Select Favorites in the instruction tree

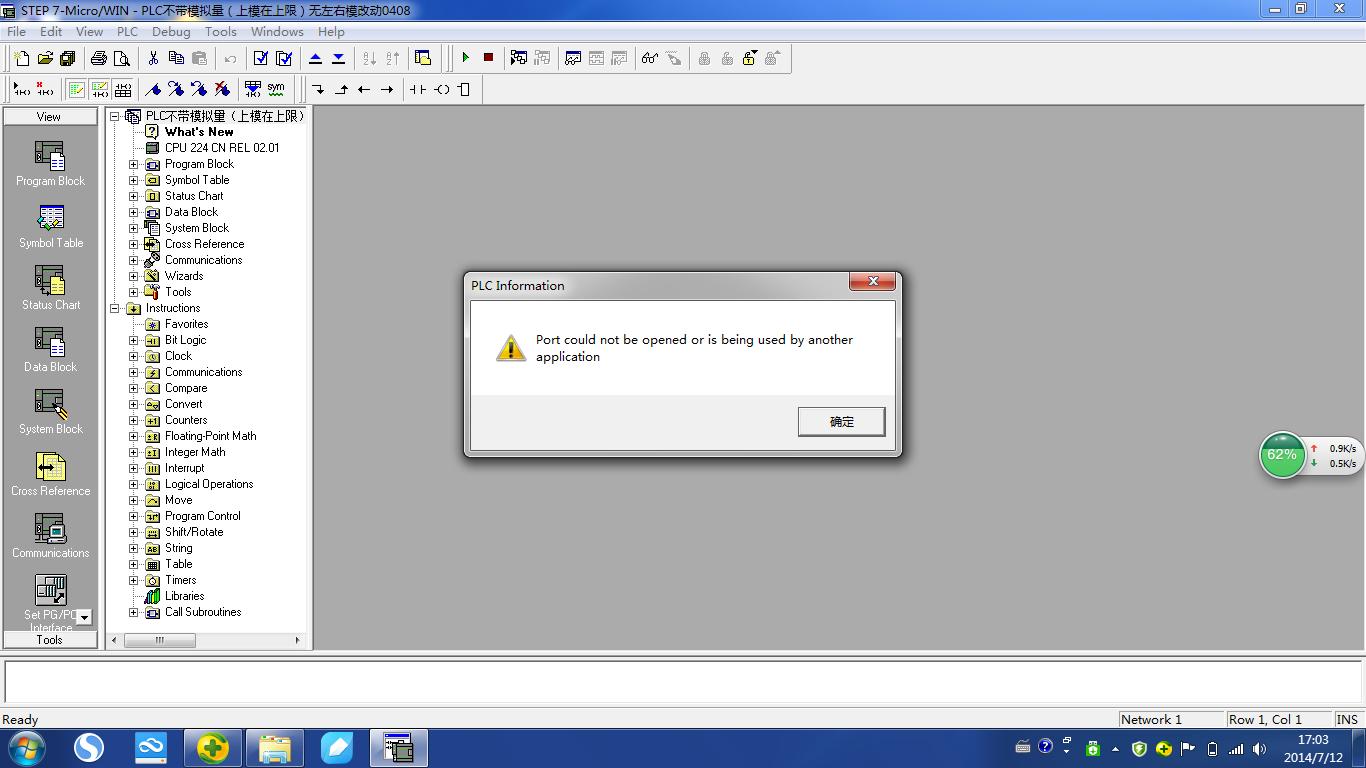point(187,324)
